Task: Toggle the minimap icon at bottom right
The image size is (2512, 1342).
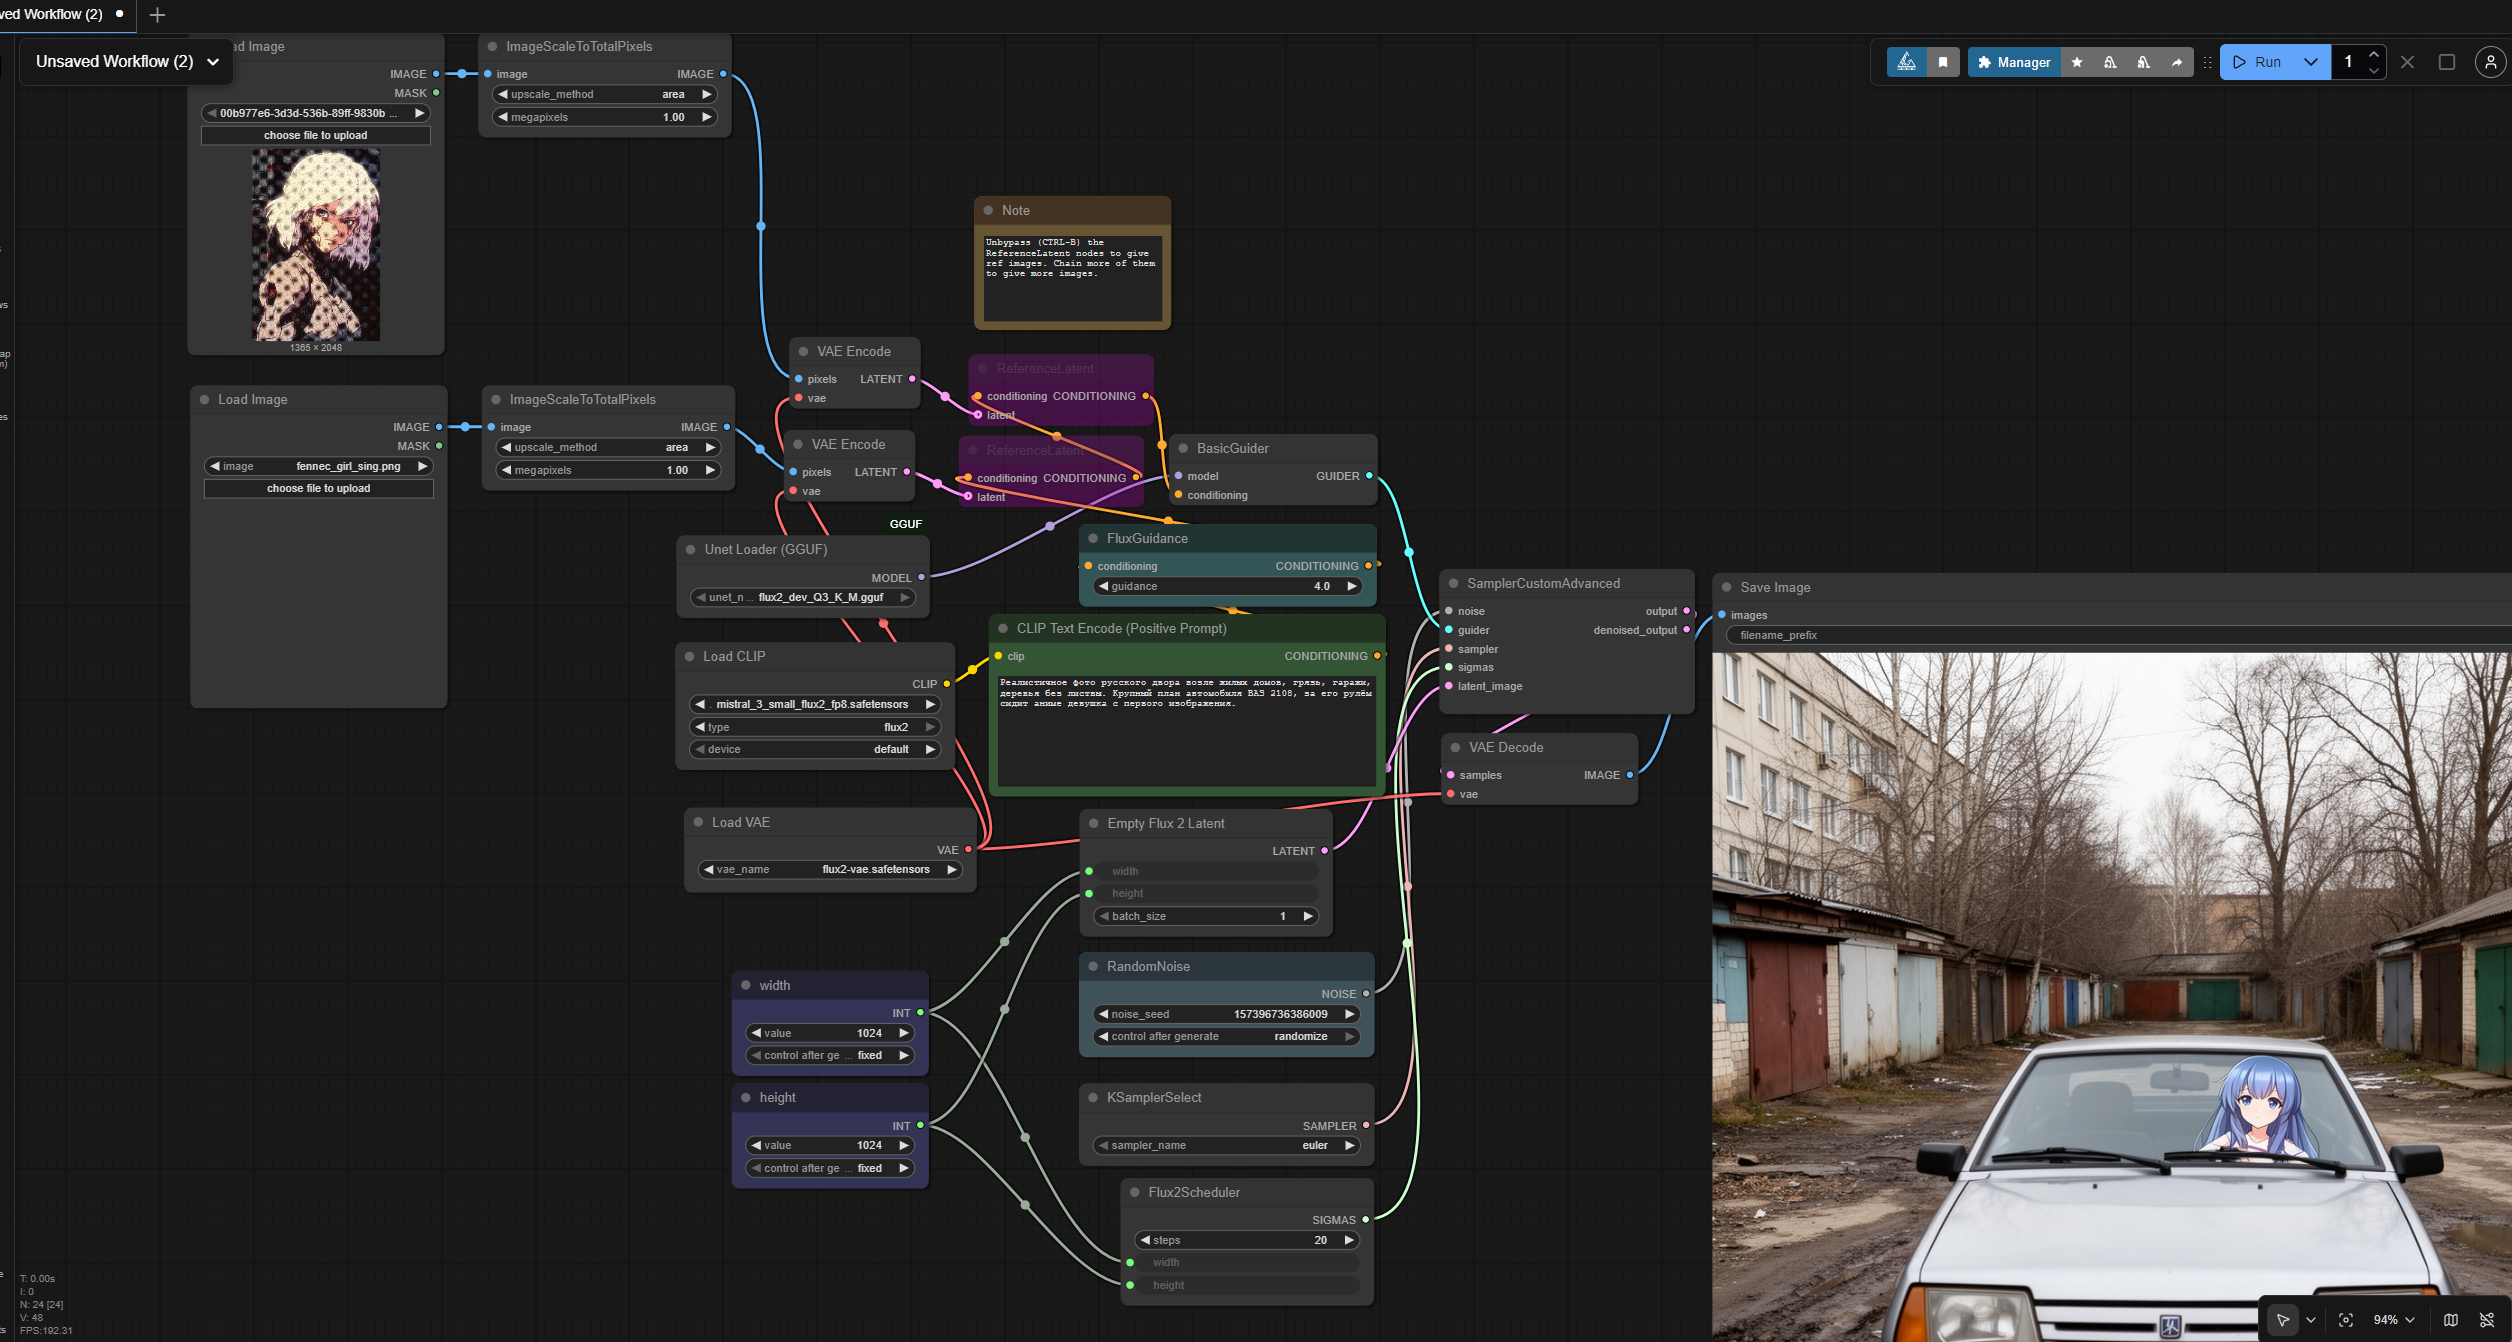Action: (2450, 1319)
